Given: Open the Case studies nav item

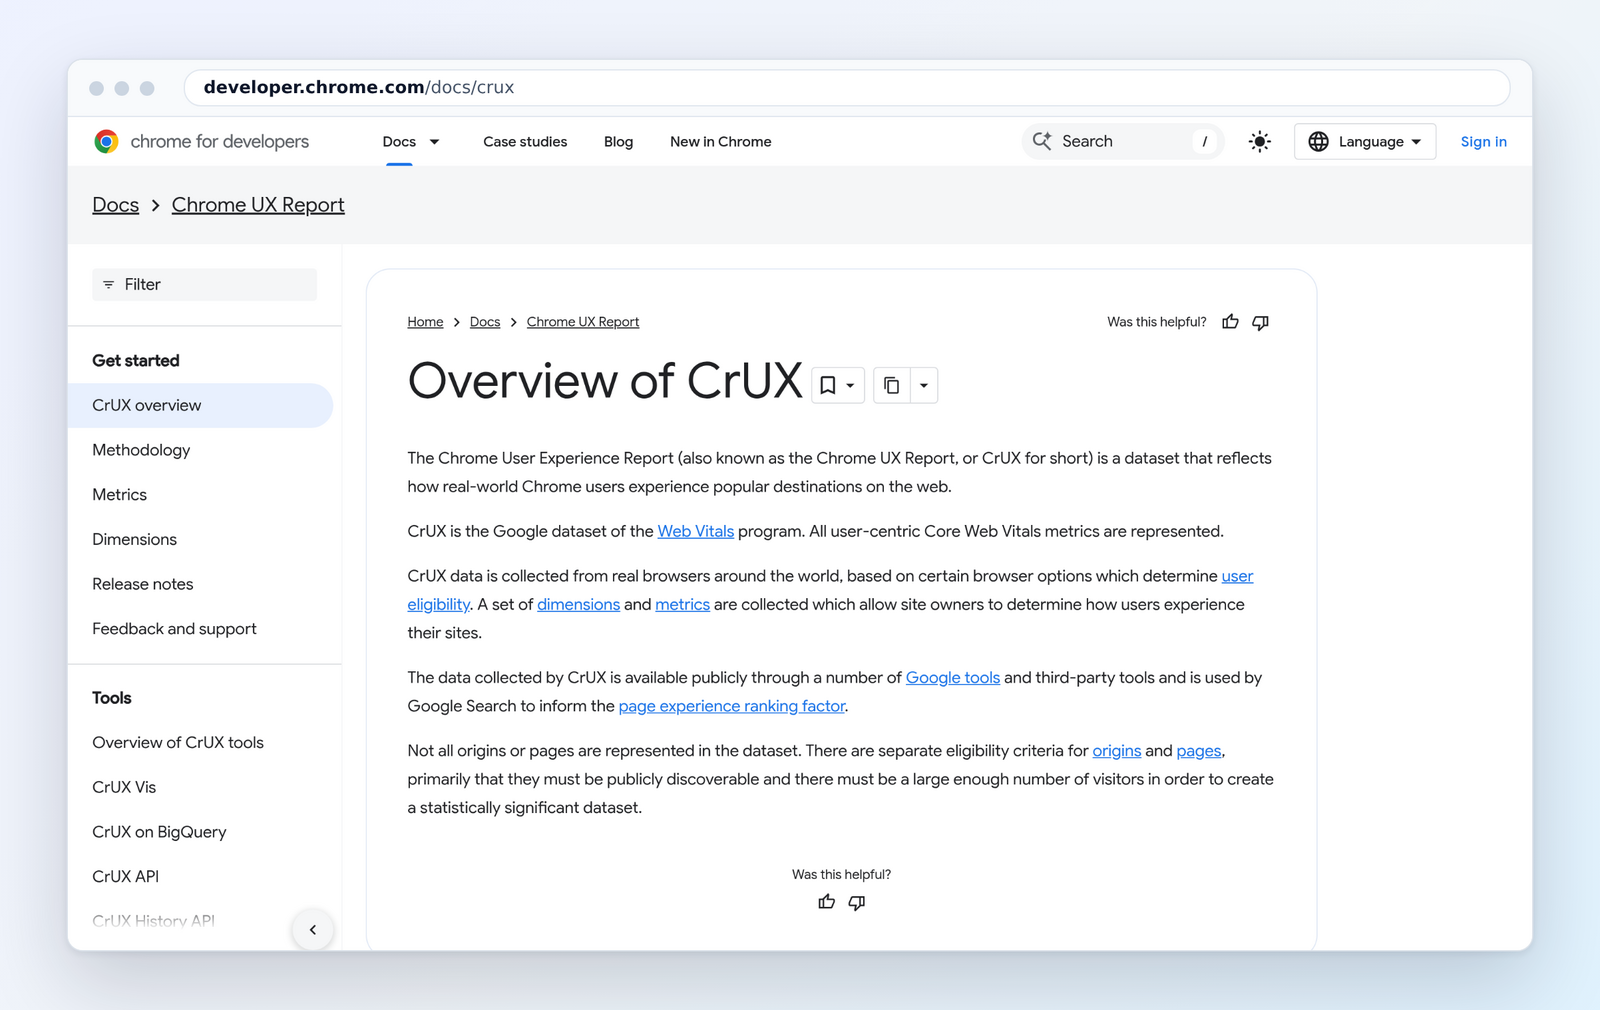Looking at the screenshot, I should pos(525,142).
